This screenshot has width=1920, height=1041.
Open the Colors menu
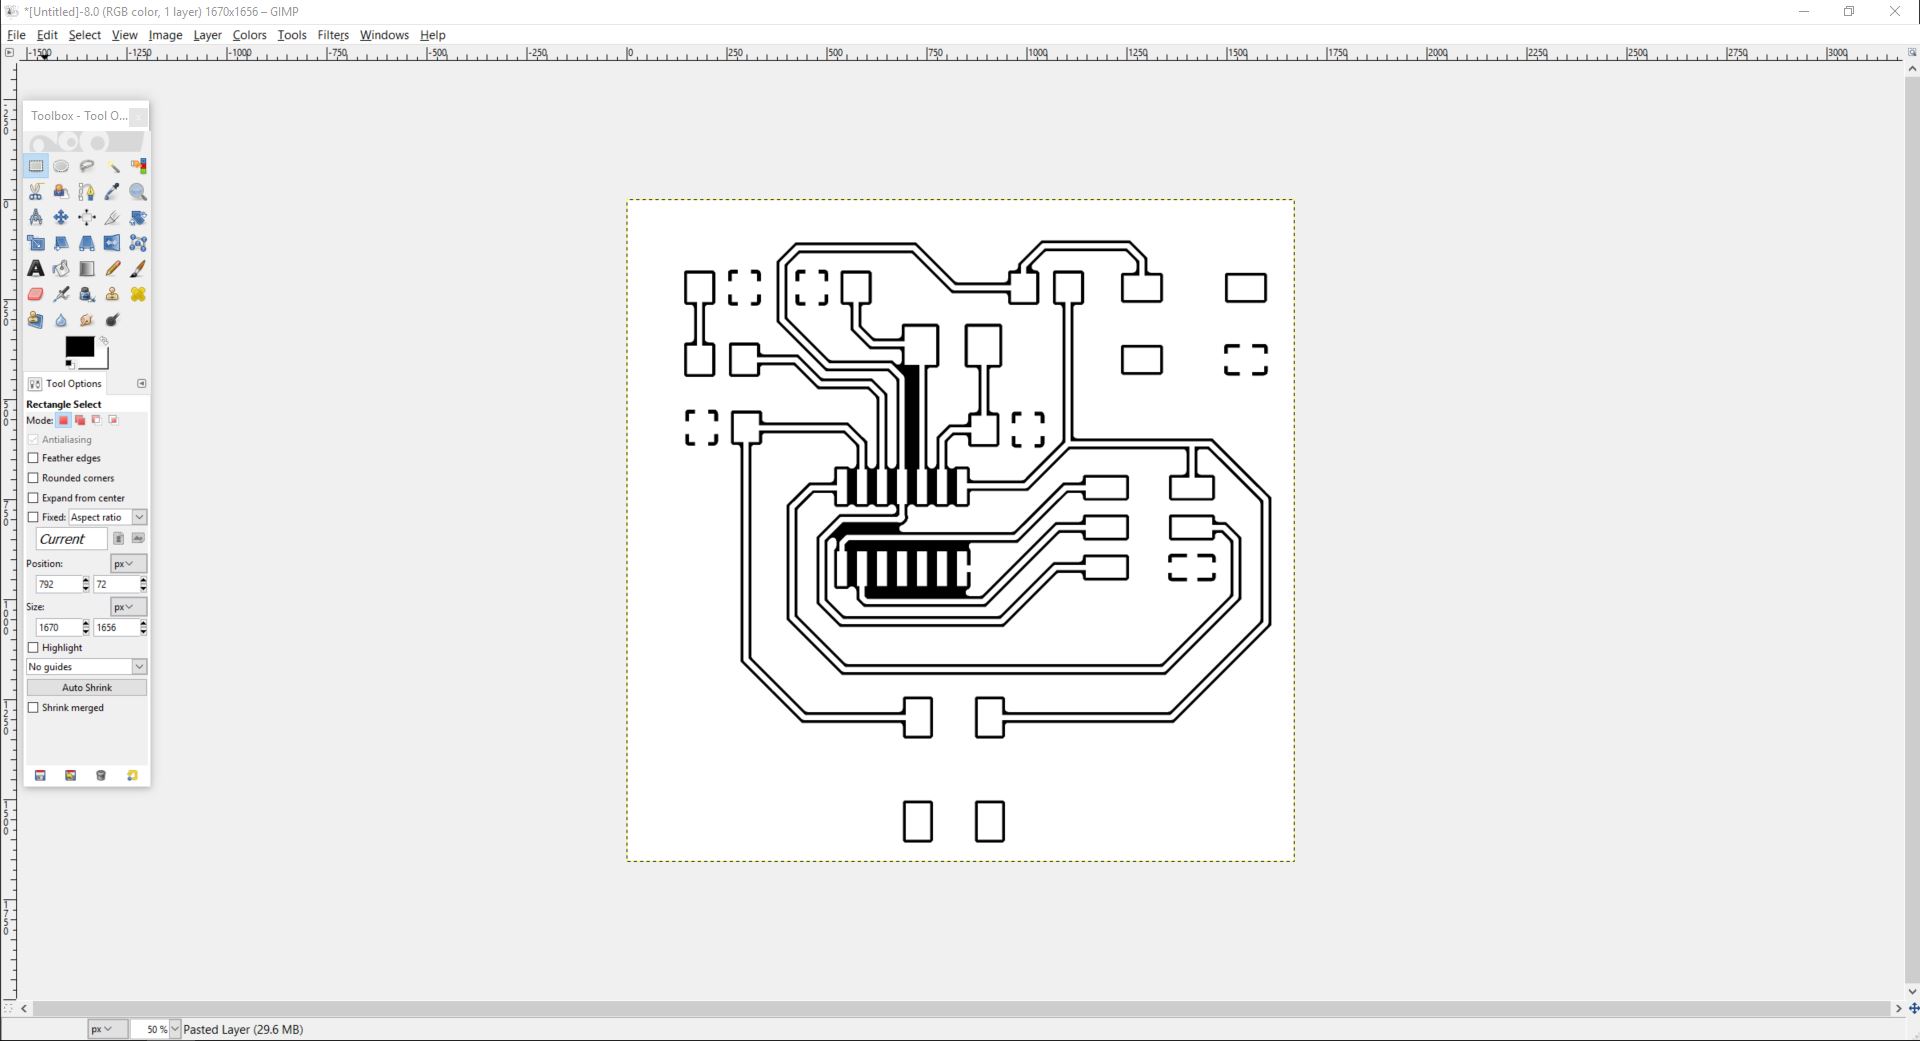coord(249,35)
